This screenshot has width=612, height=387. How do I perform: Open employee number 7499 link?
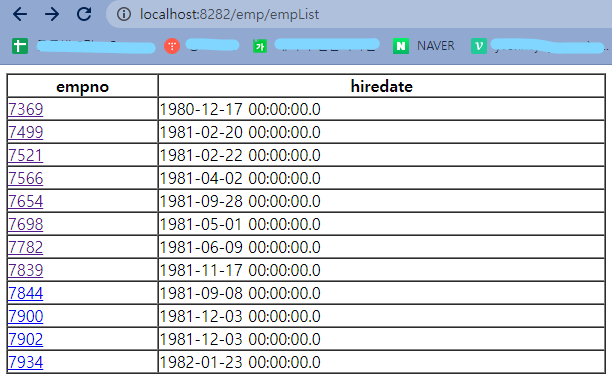(25, 132)
